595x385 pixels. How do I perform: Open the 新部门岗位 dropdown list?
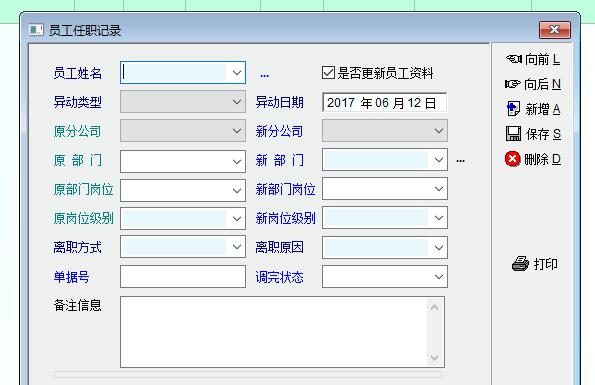tap(439, 189)
